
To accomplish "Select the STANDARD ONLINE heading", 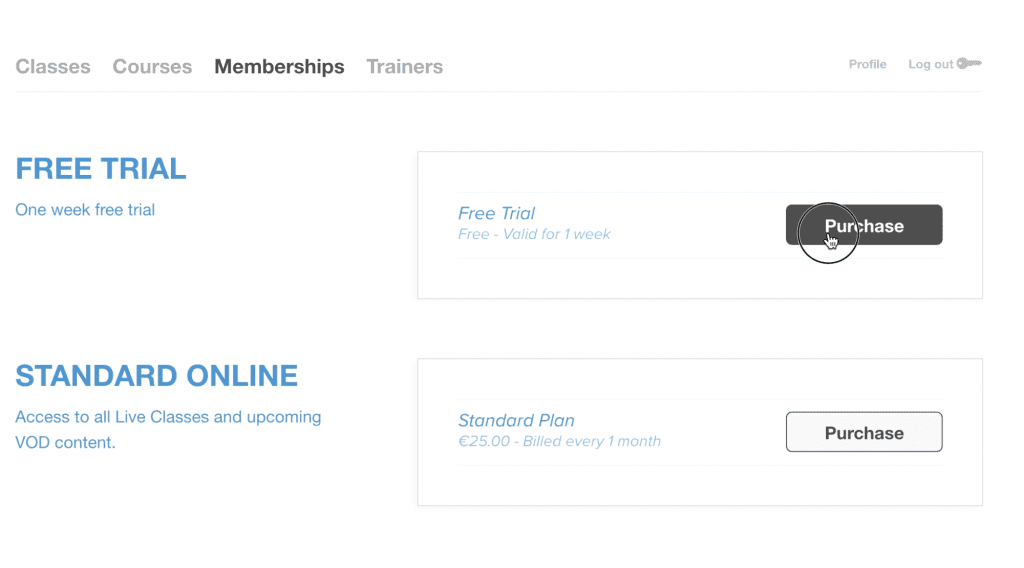I will click(157, 376).
